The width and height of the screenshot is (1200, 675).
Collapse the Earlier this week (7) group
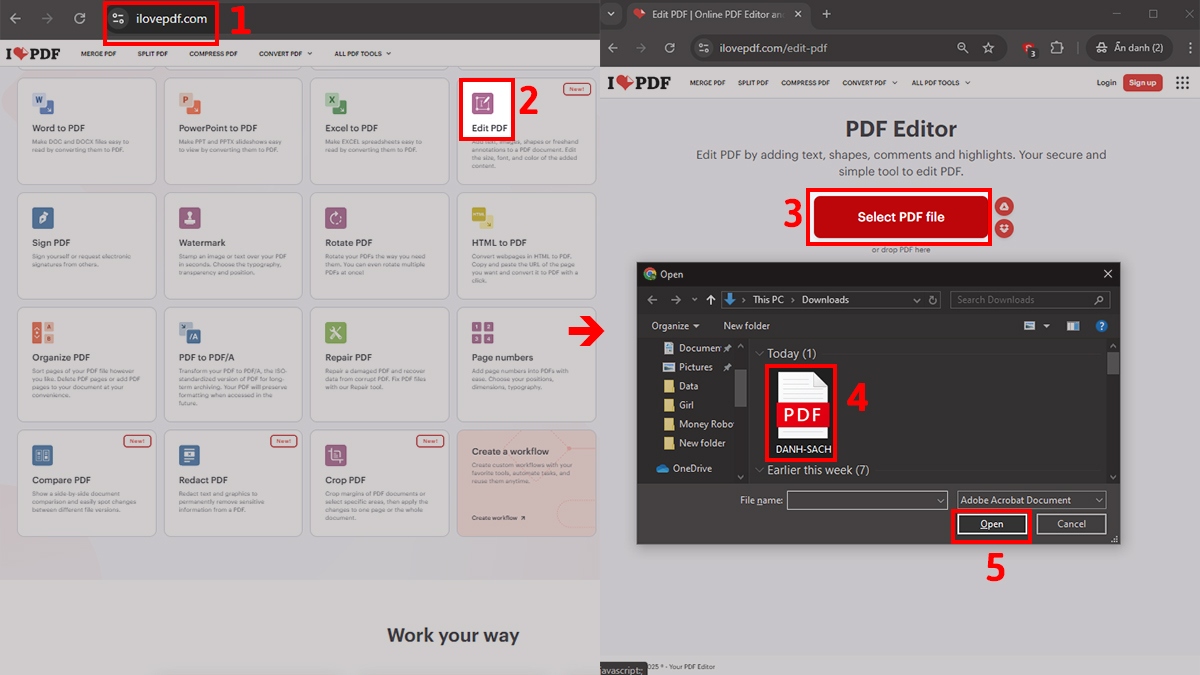[x=760, y=470]
